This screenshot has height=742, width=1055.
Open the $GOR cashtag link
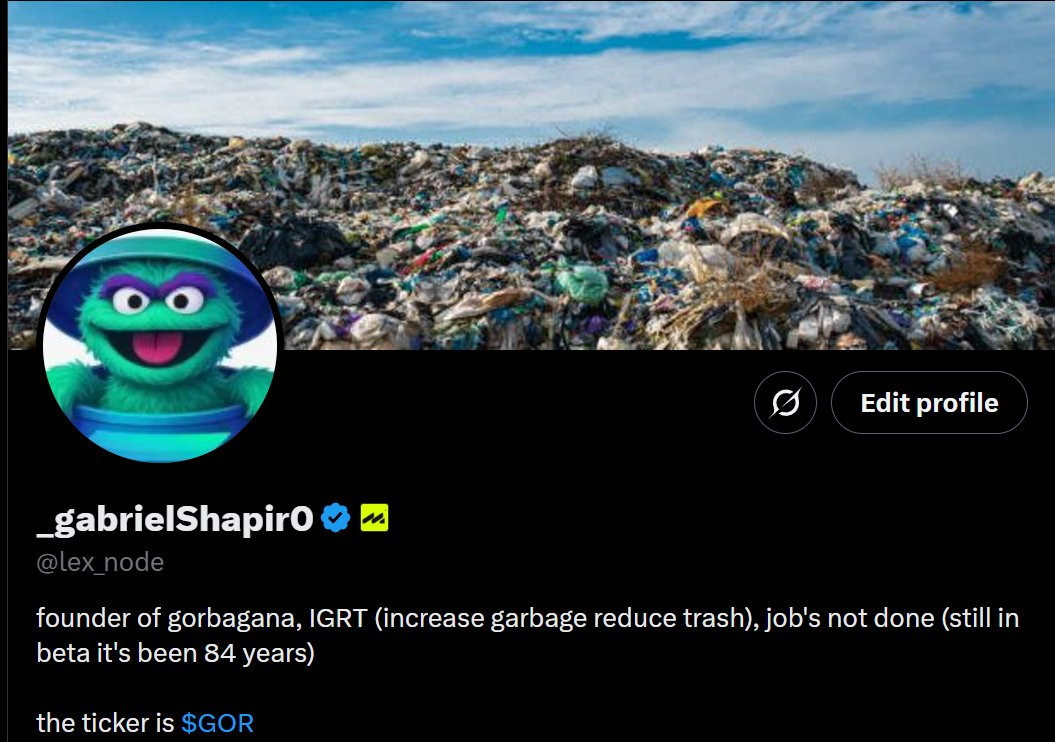tap(217, 723)
